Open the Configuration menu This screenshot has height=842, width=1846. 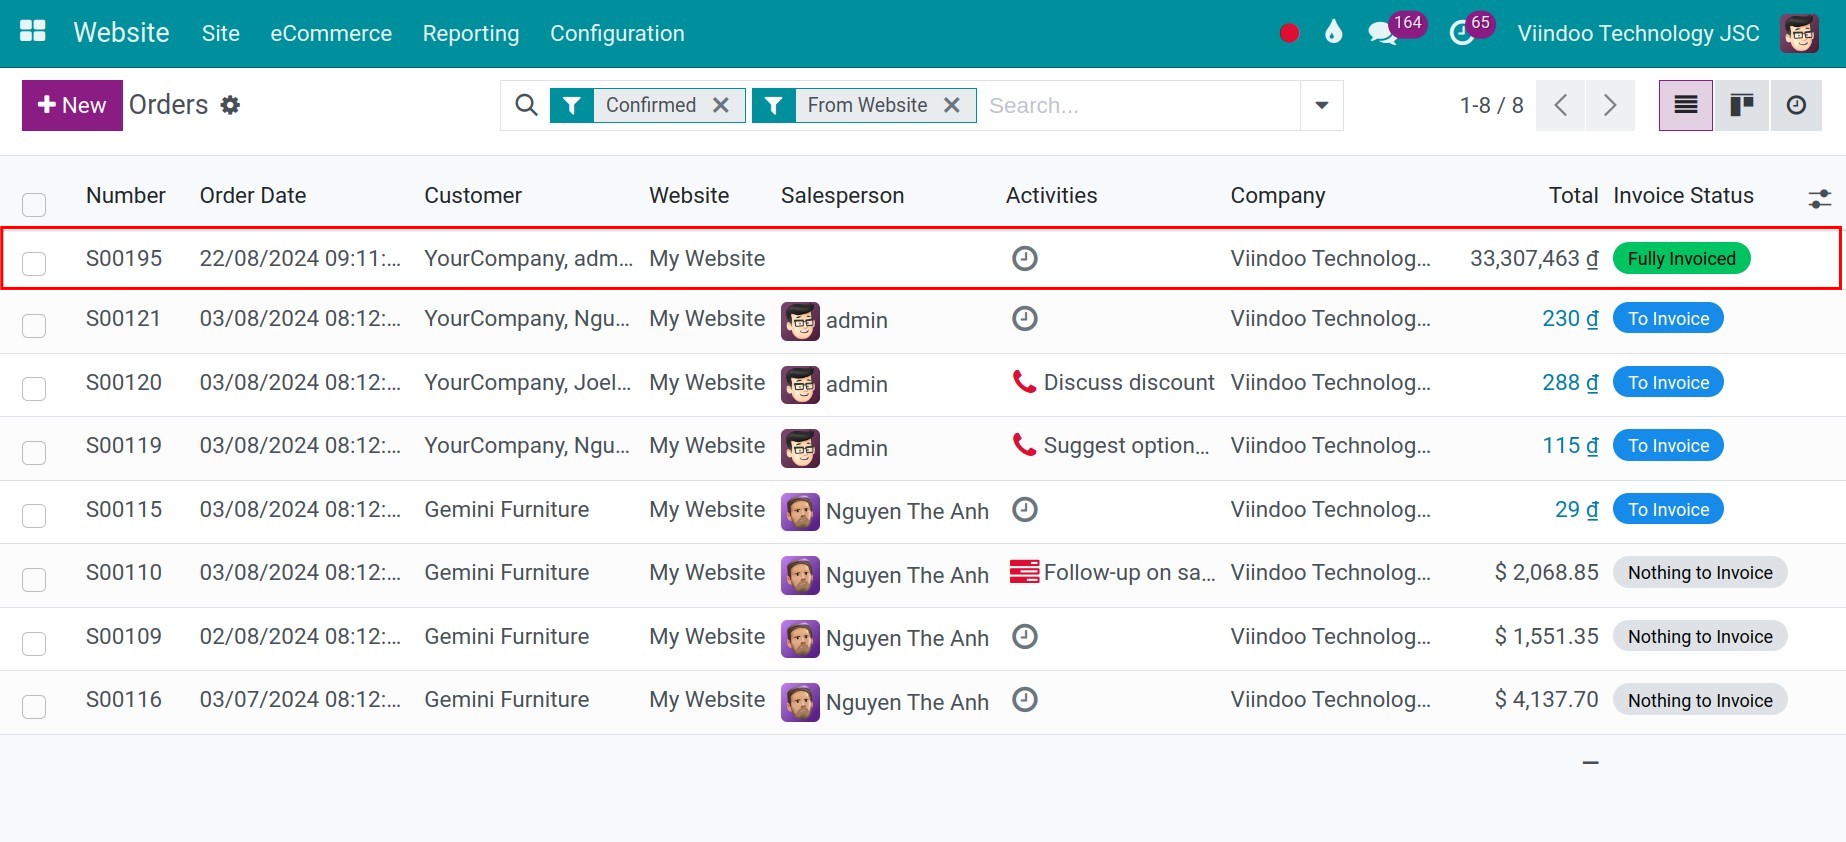click(617, 33)
